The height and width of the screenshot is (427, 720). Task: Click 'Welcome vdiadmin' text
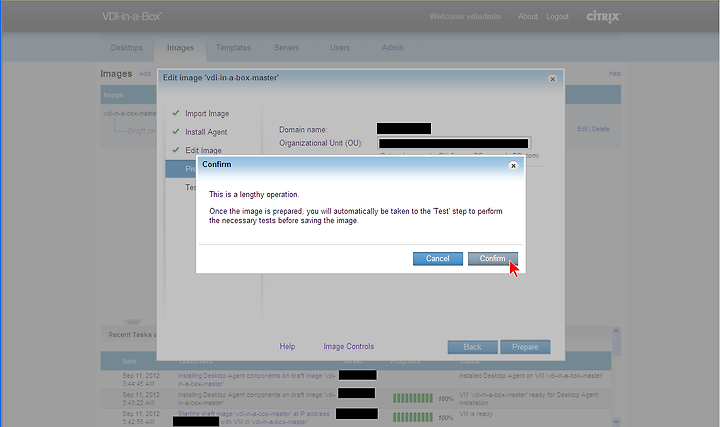[465, 17]
